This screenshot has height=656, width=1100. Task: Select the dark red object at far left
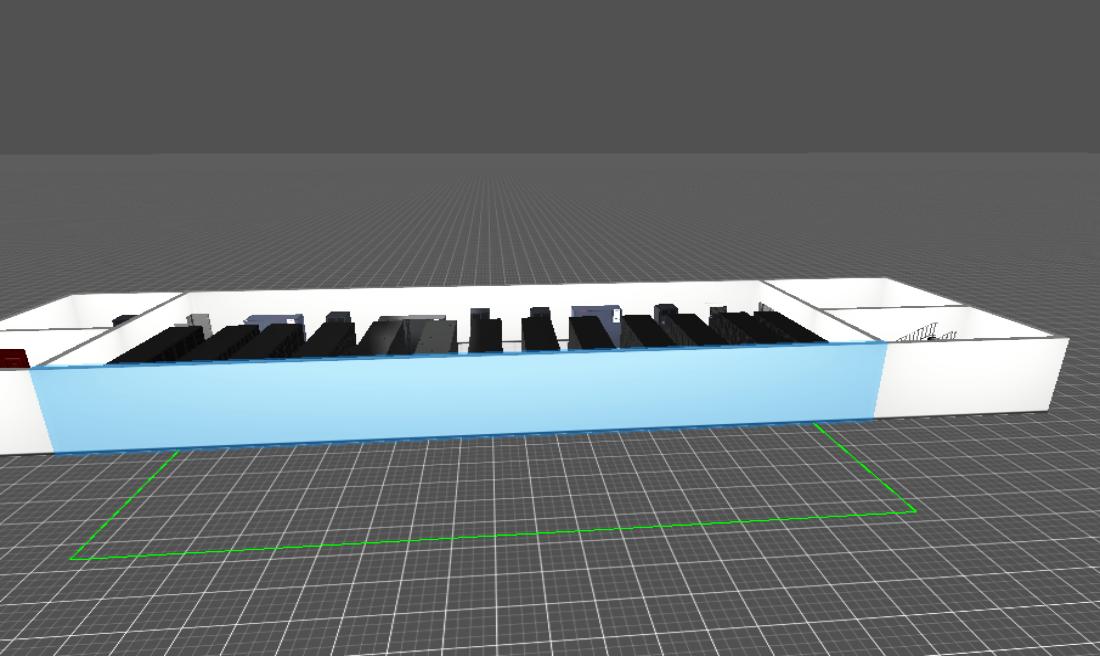[x=12, y=359]
